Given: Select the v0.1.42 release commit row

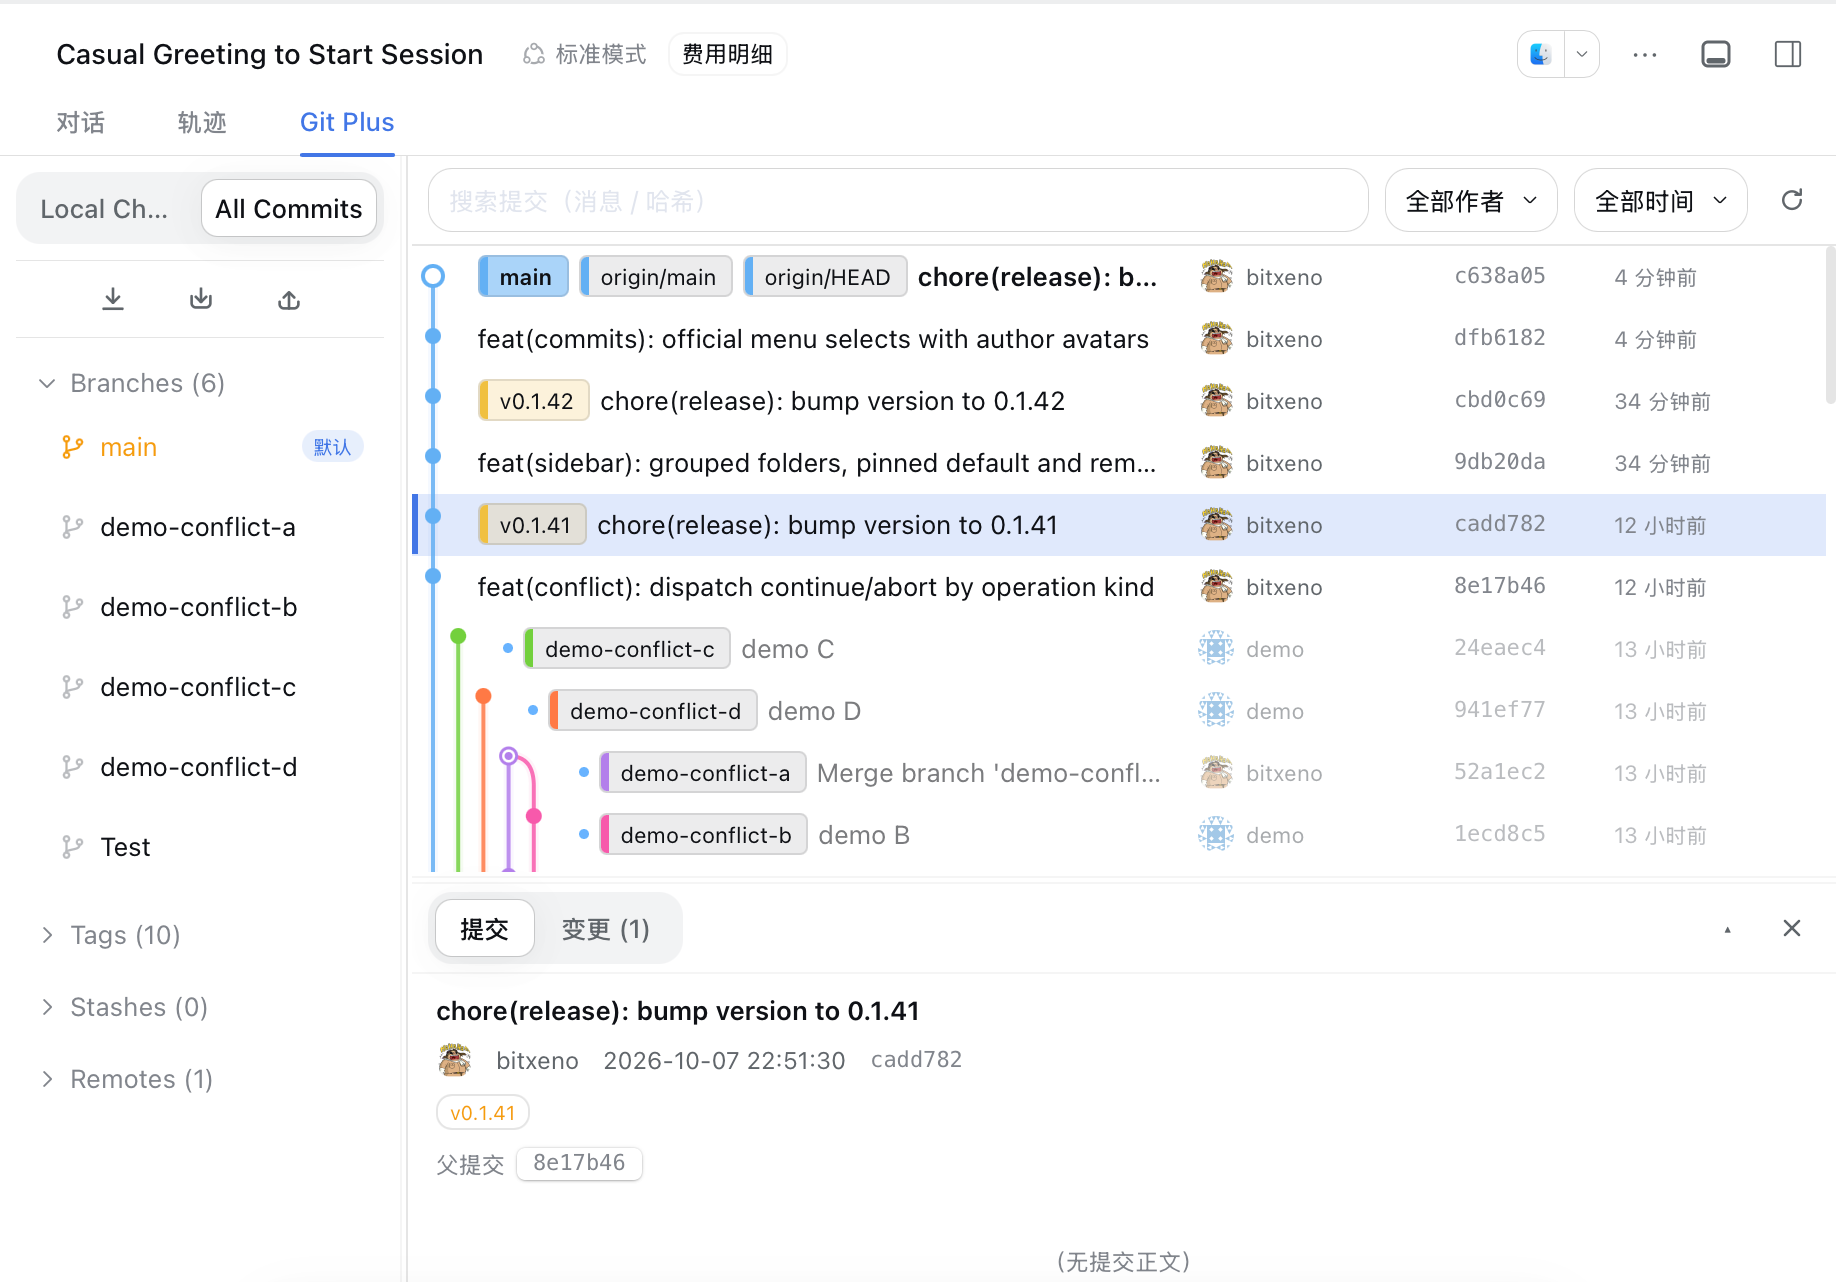Looking at the screenshot, I should coord(1119,401).
